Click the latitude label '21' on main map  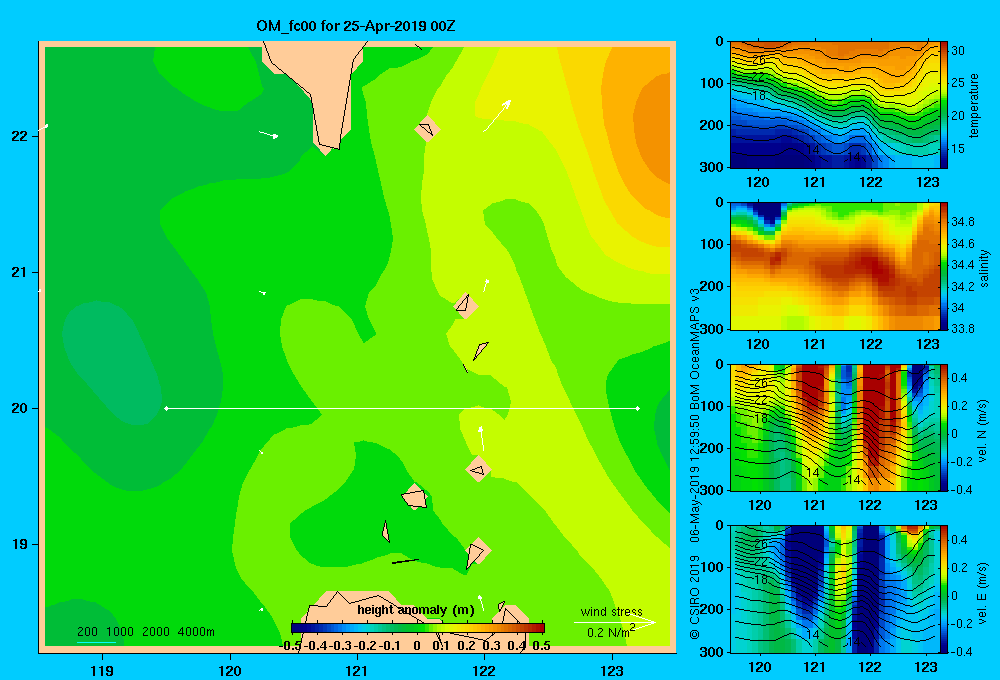pyautogui.click(x=20, y=272)
